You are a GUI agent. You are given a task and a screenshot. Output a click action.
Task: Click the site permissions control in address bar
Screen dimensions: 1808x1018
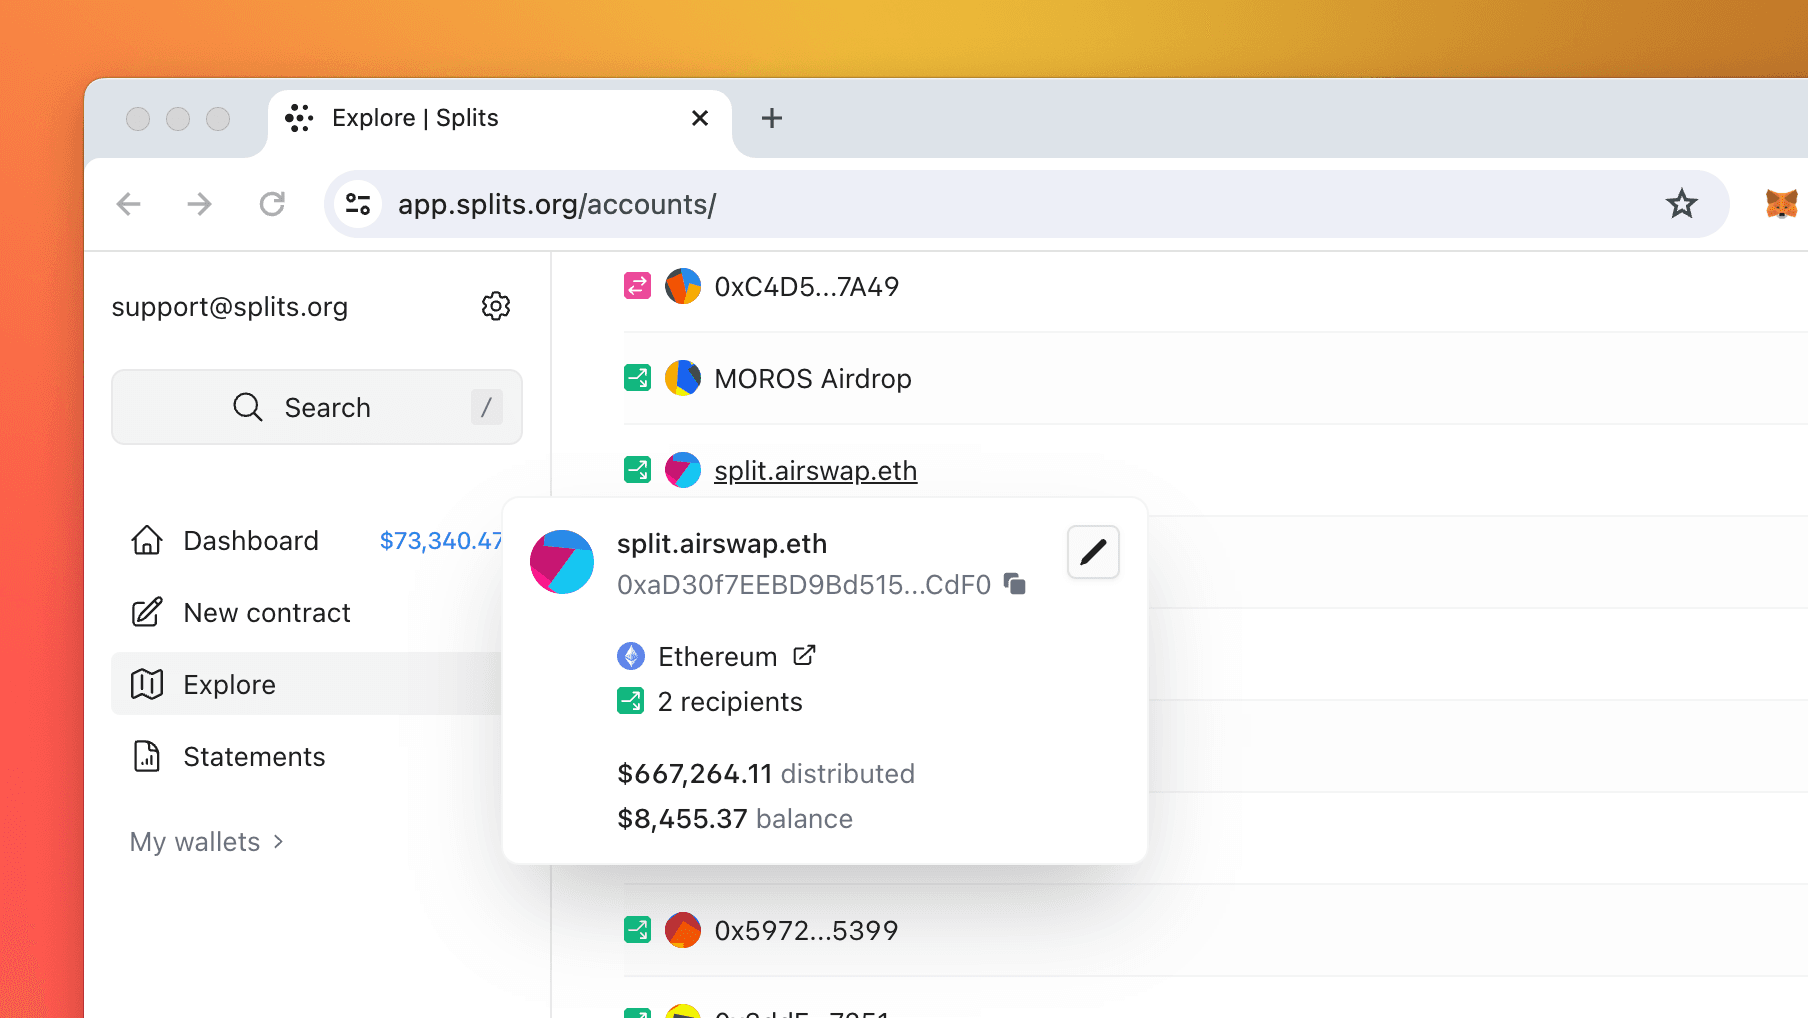358,204
